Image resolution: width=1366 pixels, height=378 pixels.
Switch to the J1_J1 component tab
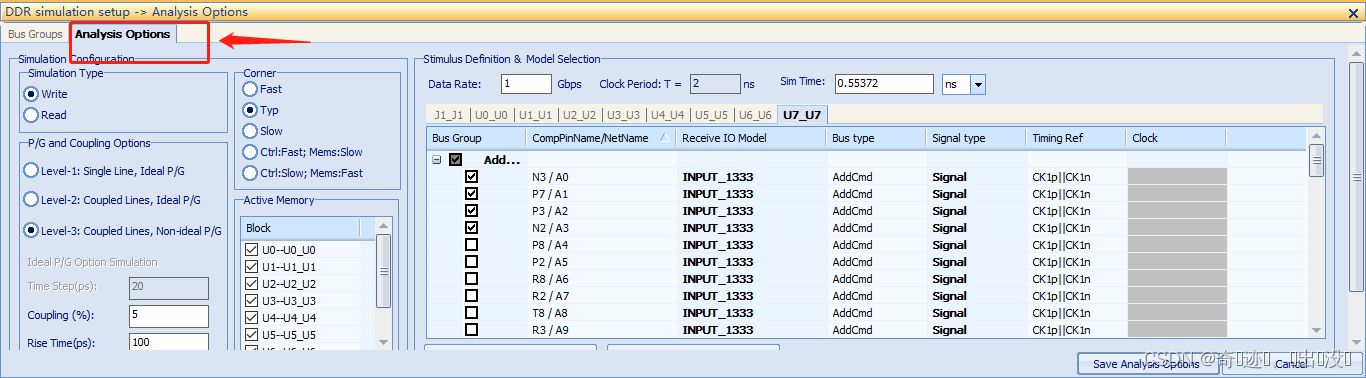(x=448, y=115)
